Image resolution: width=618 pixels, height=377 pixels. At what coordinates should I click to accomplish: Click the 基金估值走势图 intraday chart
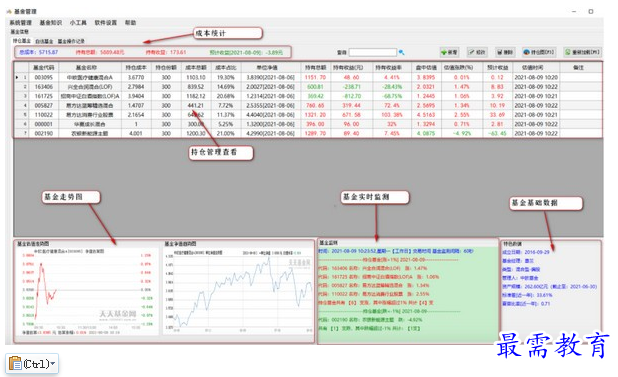point(86,291)
